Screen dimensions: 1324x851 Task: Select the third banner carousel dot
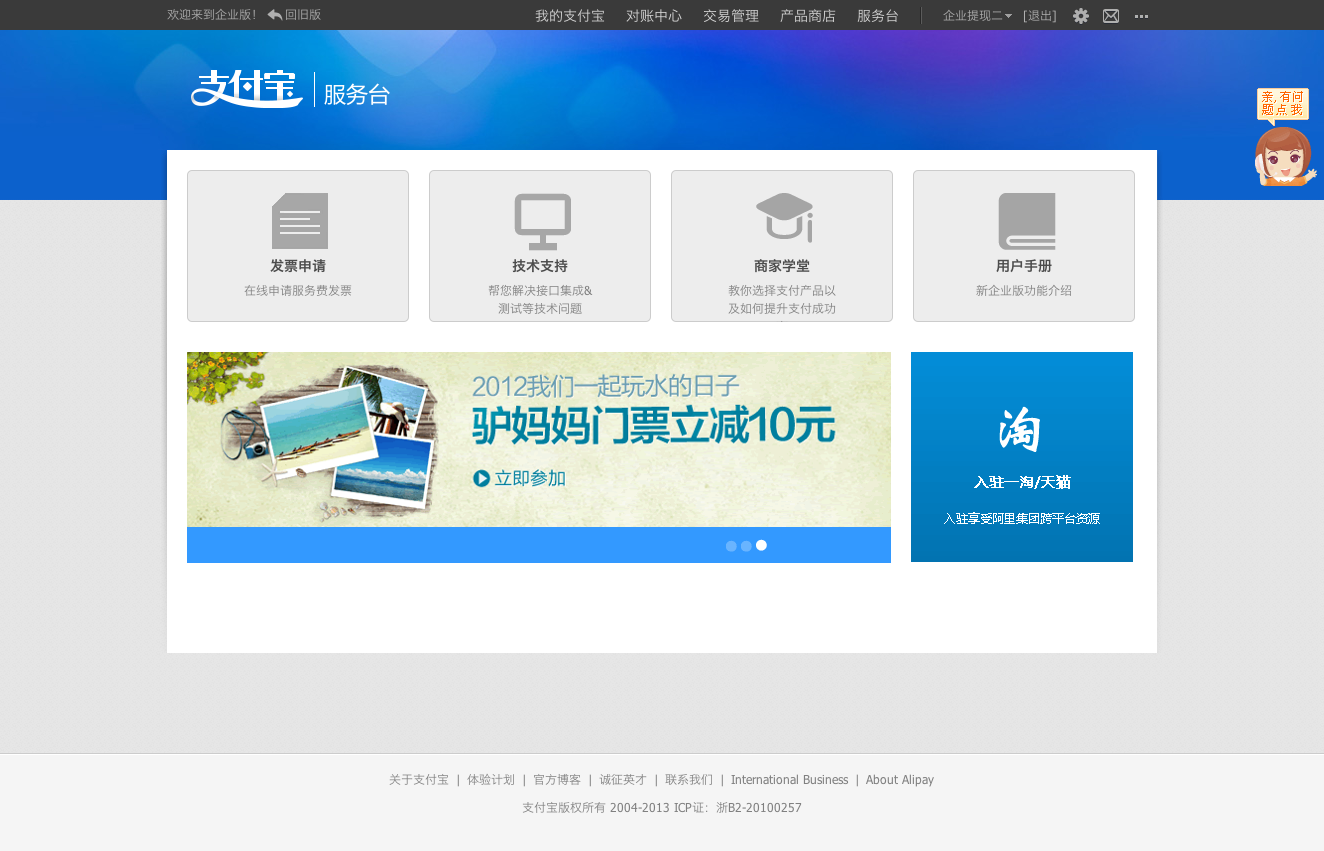pos(761,545)
